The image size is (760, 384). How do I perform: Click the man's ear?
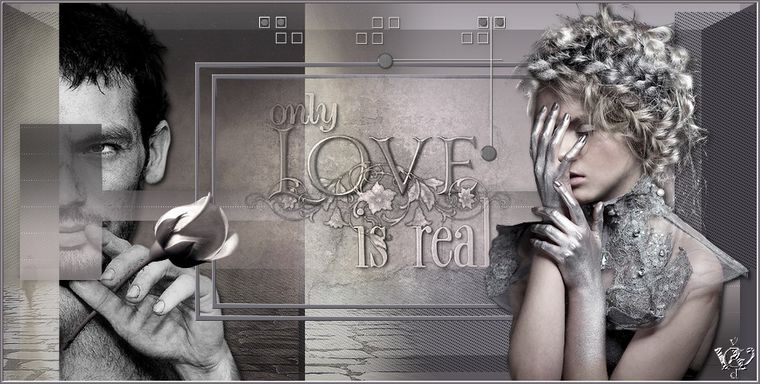(158, 152)
